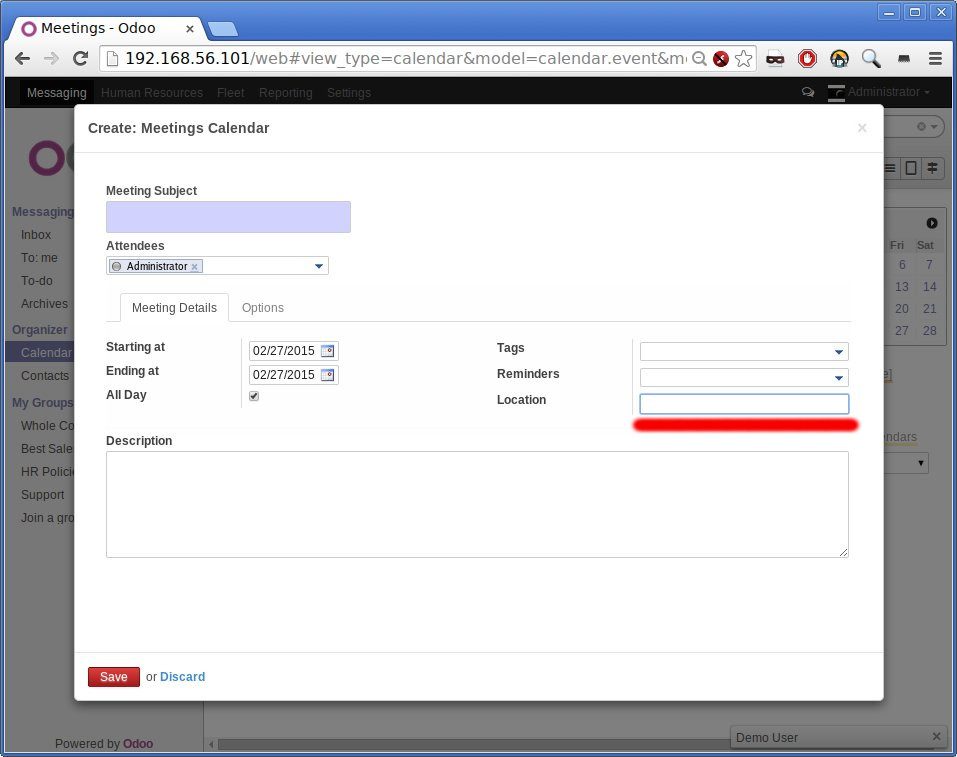Viewport: 957px width, 757px height.
Task: Select the Meeting Details tab
Action: pyautogui.click(x=174, y=308)
